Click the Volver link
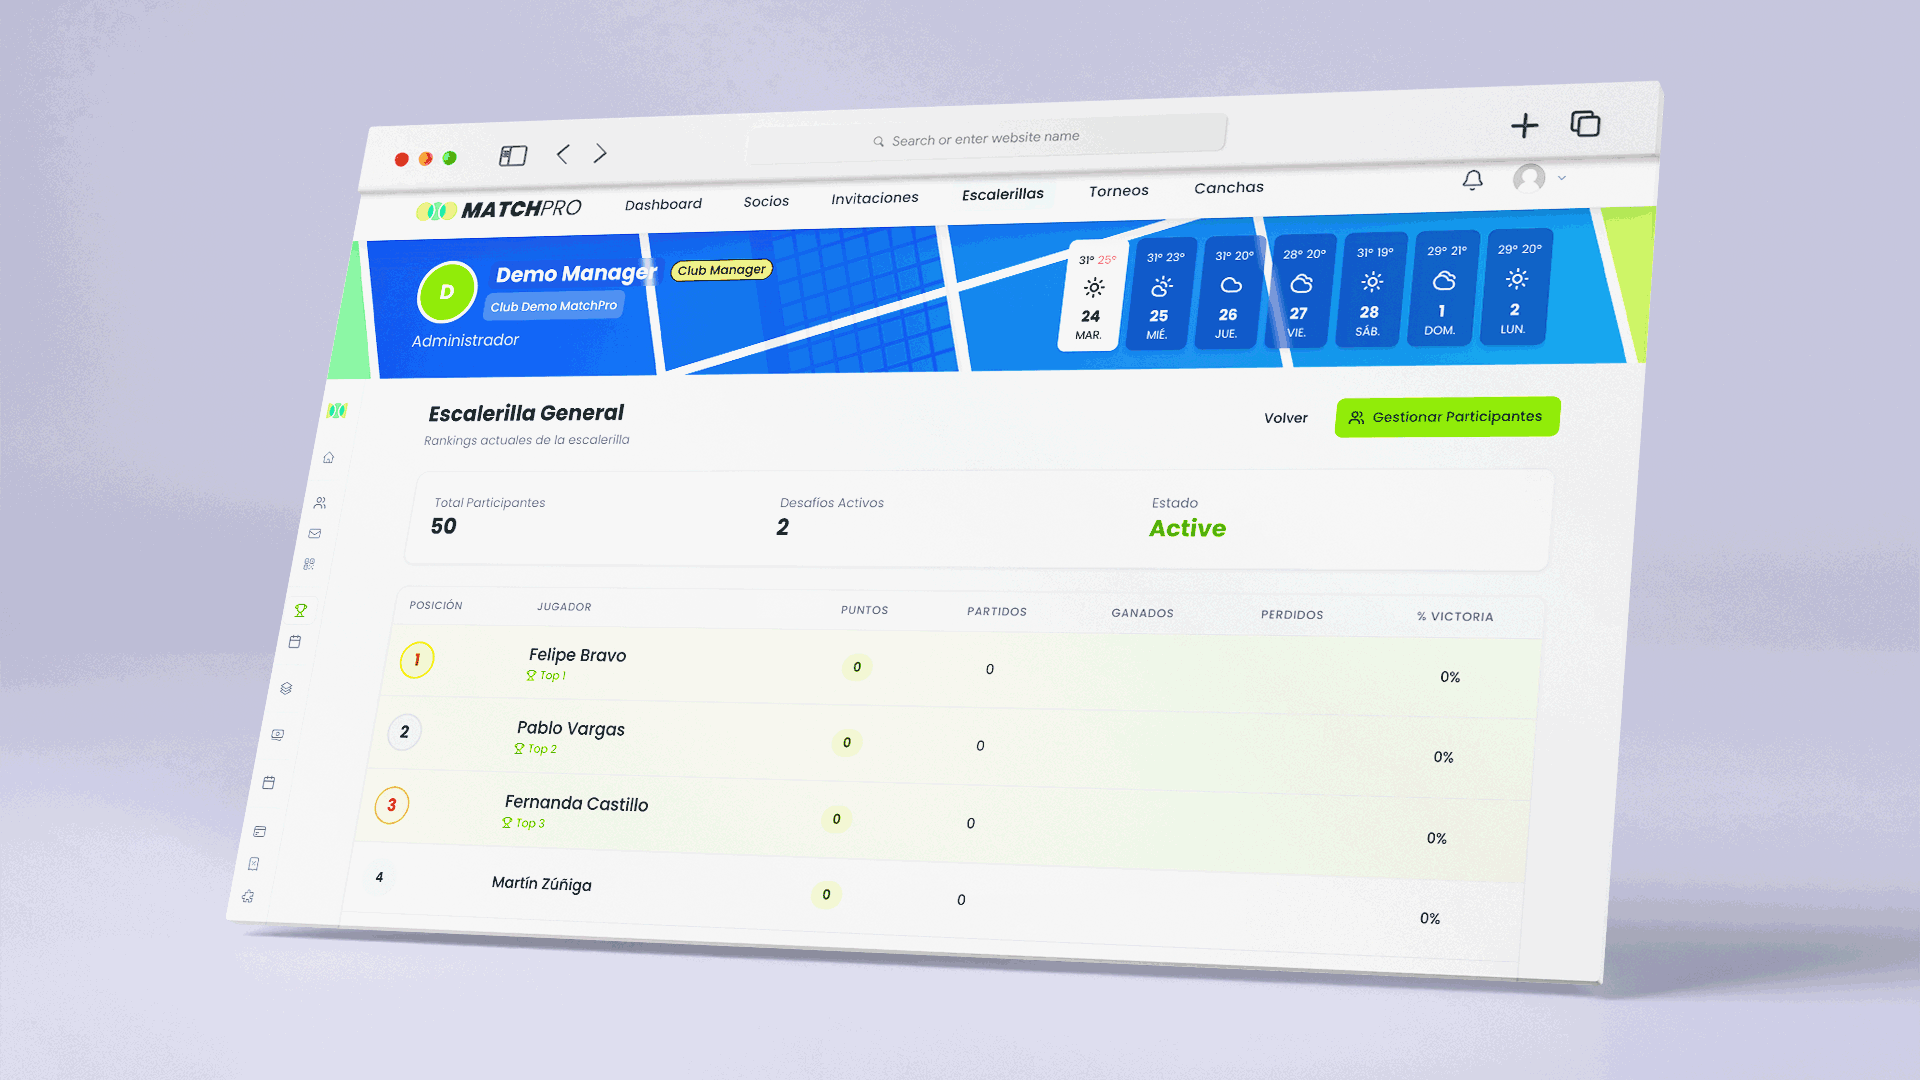 point(1285,418)
